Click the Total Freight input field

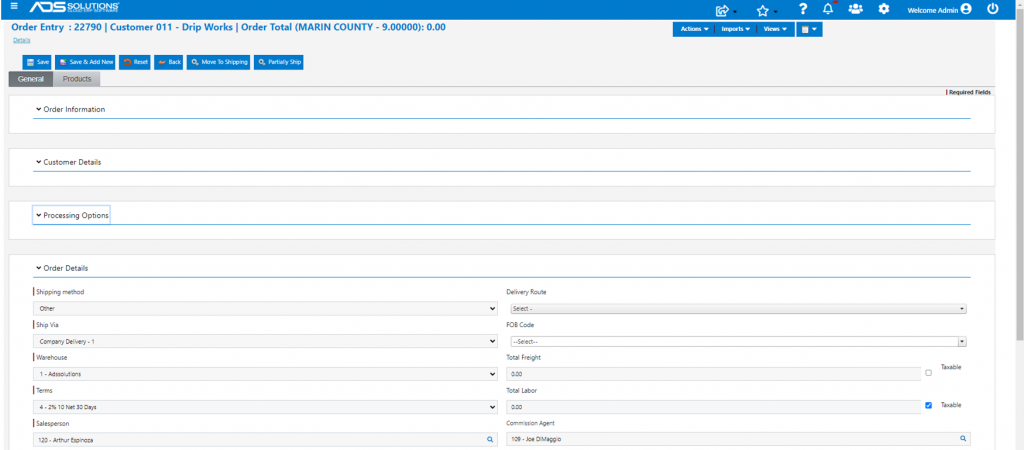click(x=714, y=374)
